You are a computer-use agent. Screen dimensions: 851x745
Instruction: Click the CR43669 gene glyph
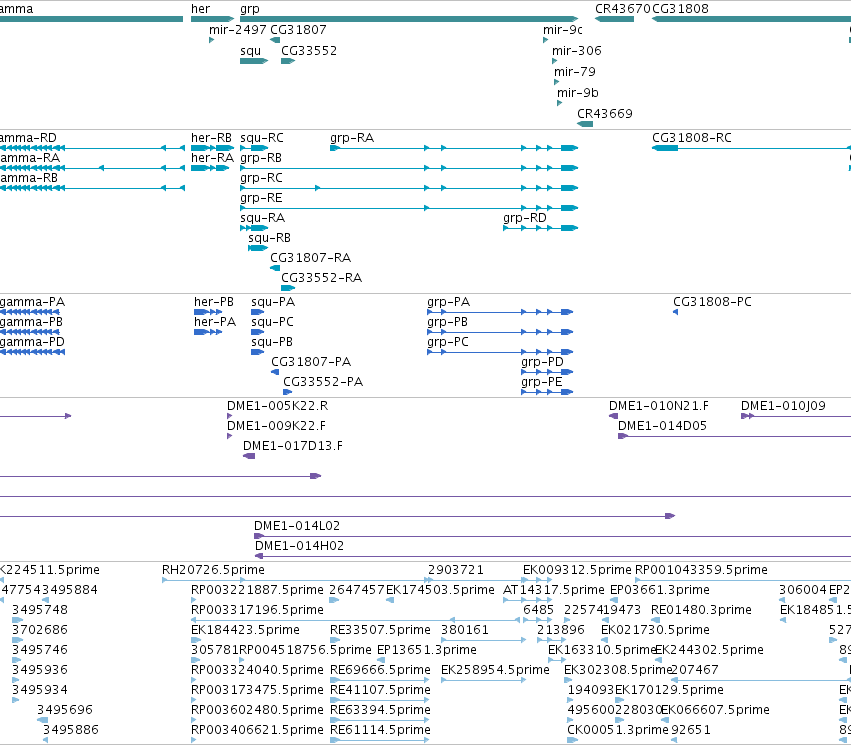coord(585,124)
